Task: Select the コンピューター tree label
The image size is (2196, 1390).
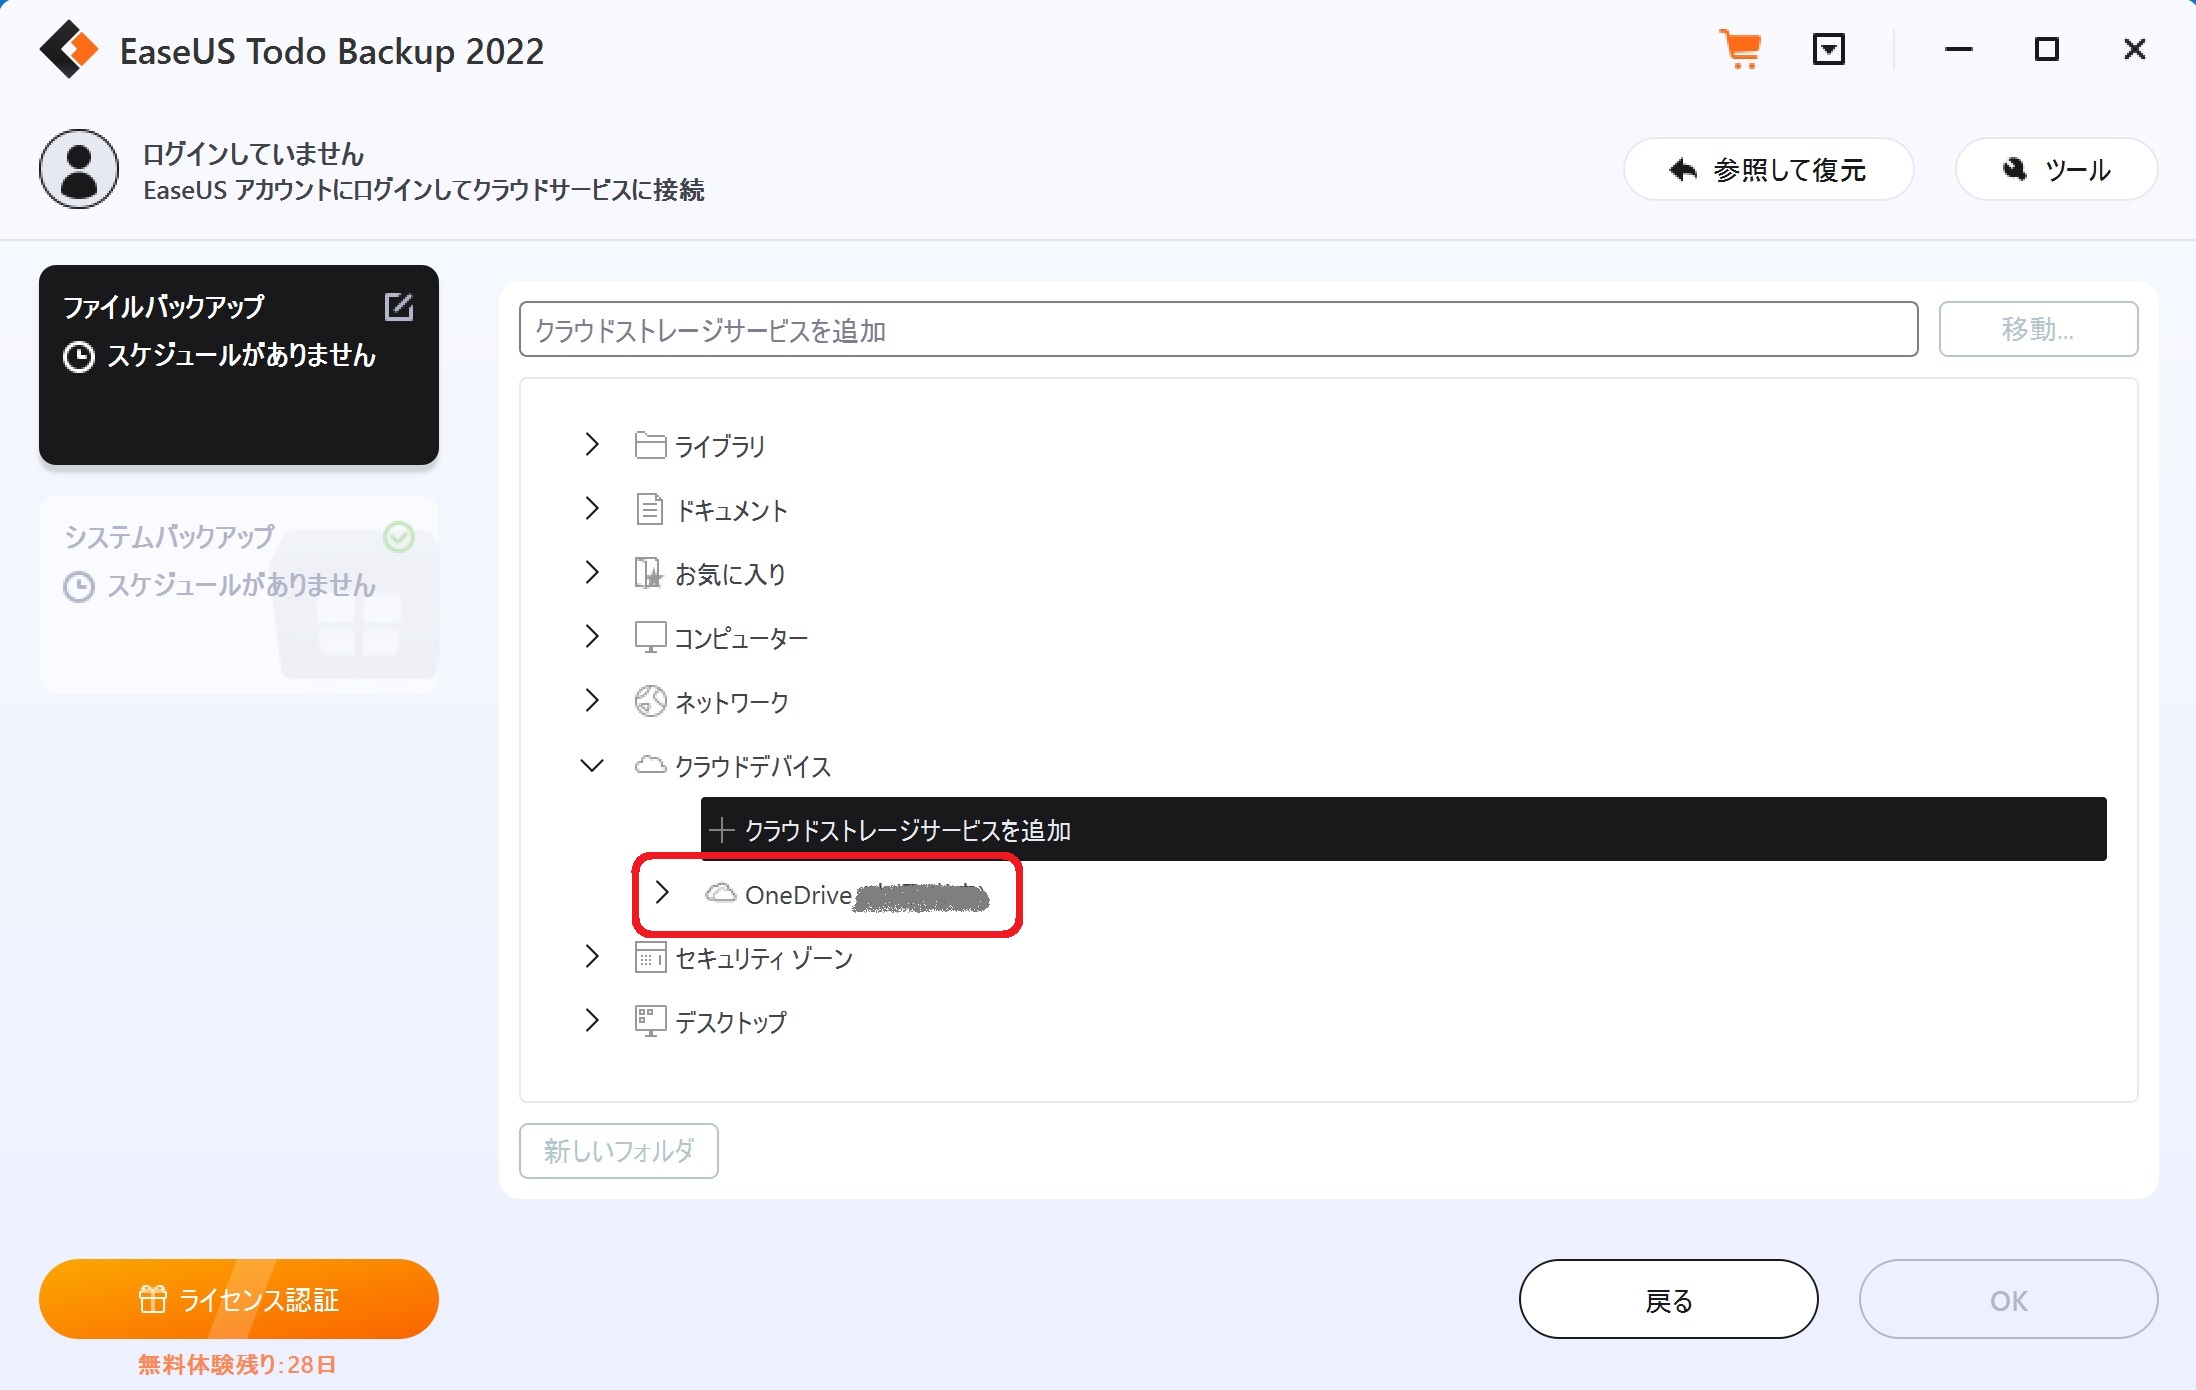Action: (x=741, y=638)
